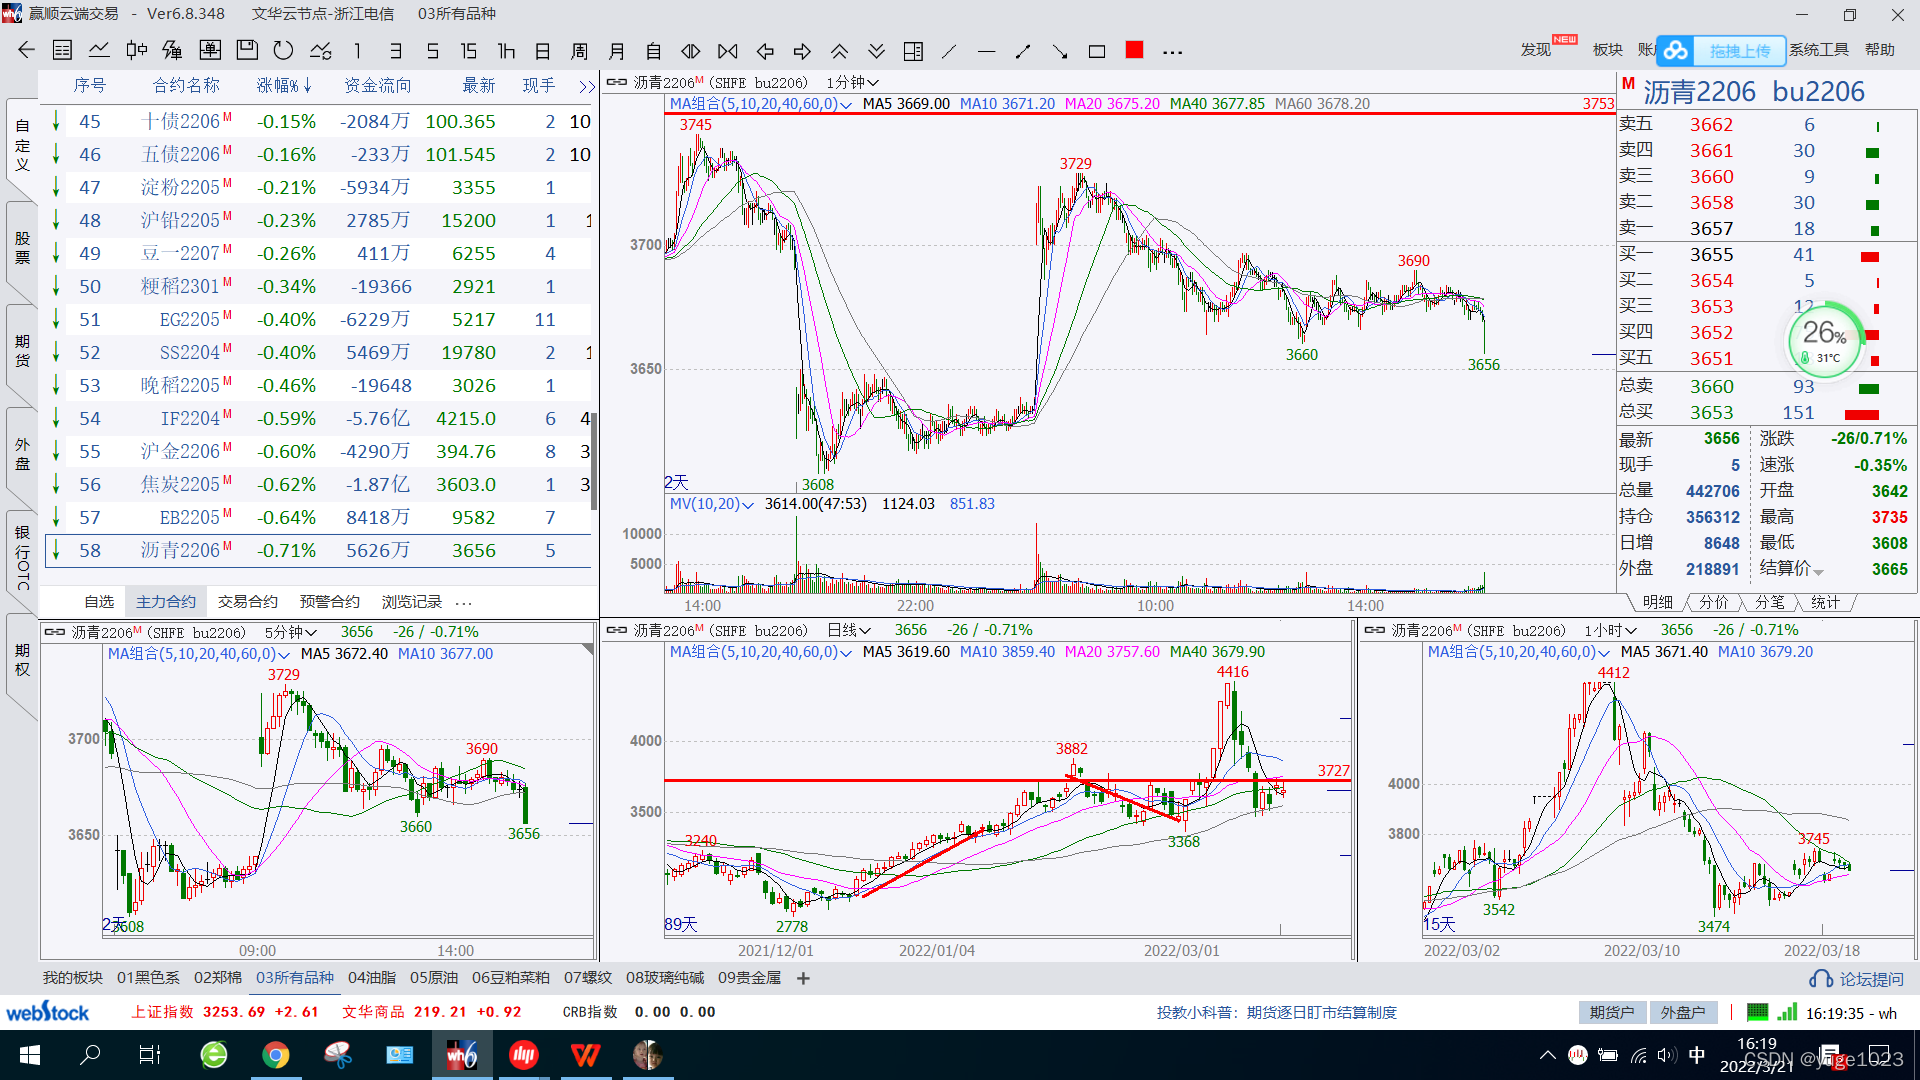This screenshot has width=1920, height=1080.
Task: Click the double up chevron icon
Action: [x=839, y=50]
